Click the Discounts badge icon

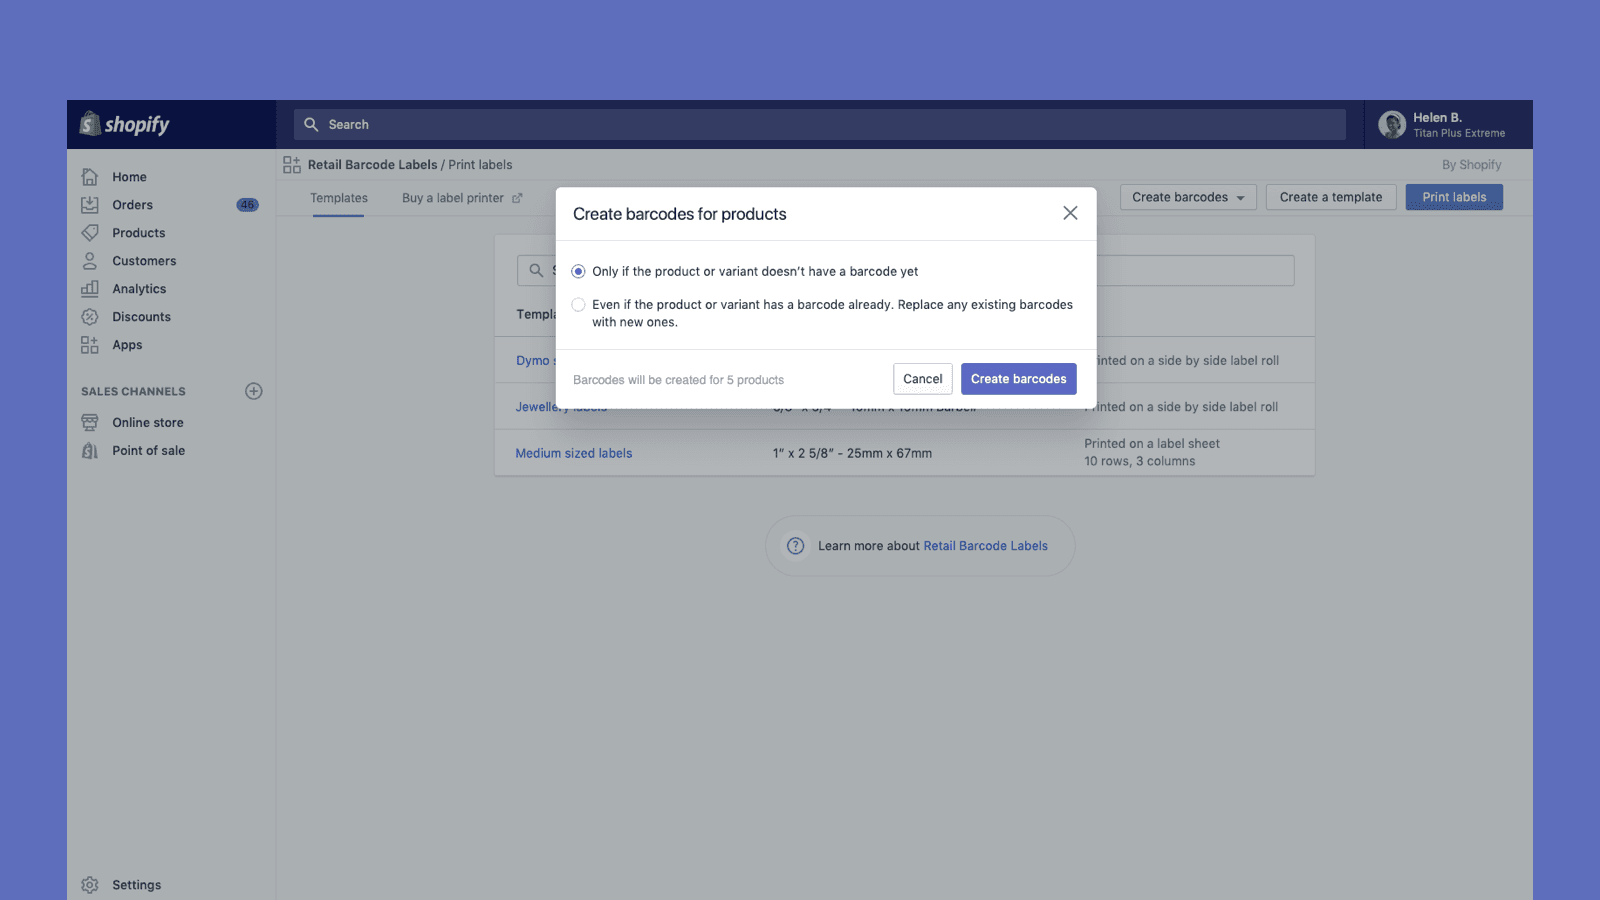click(90, 317)
